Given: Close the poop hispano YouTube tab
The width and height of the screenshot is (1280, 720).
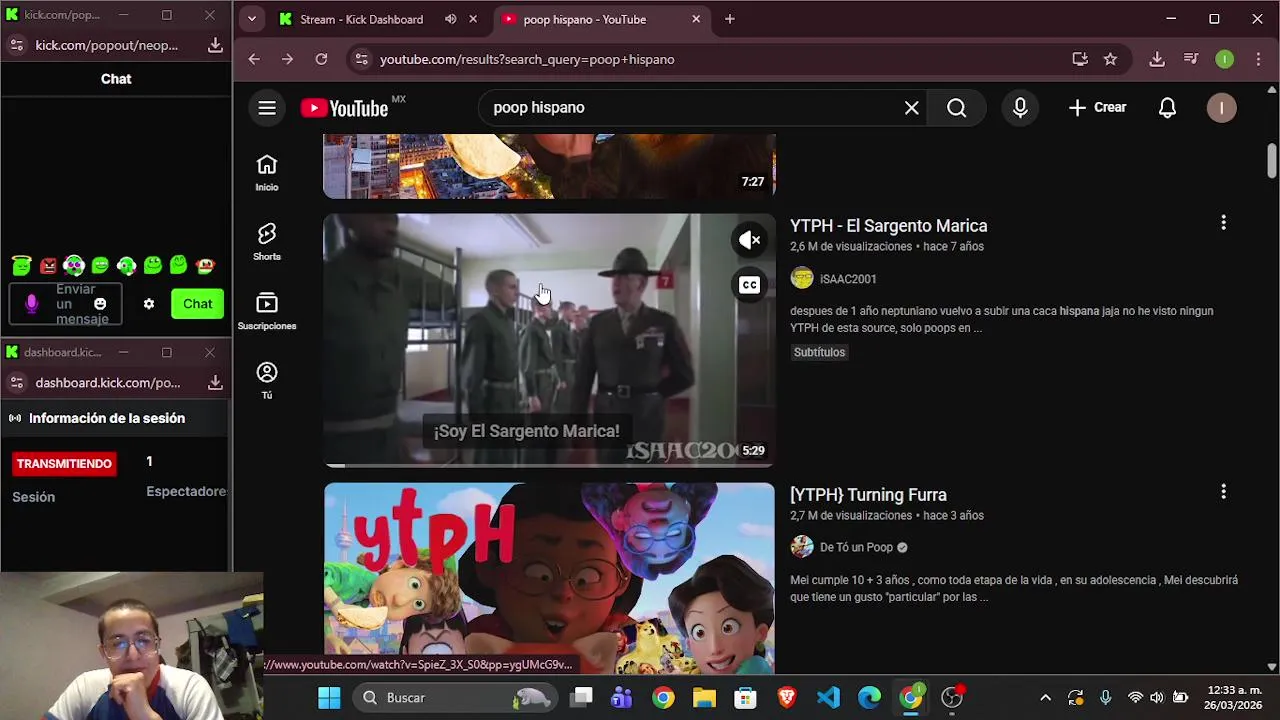Looking at the screenshot, I should click(x=696, y=19).
